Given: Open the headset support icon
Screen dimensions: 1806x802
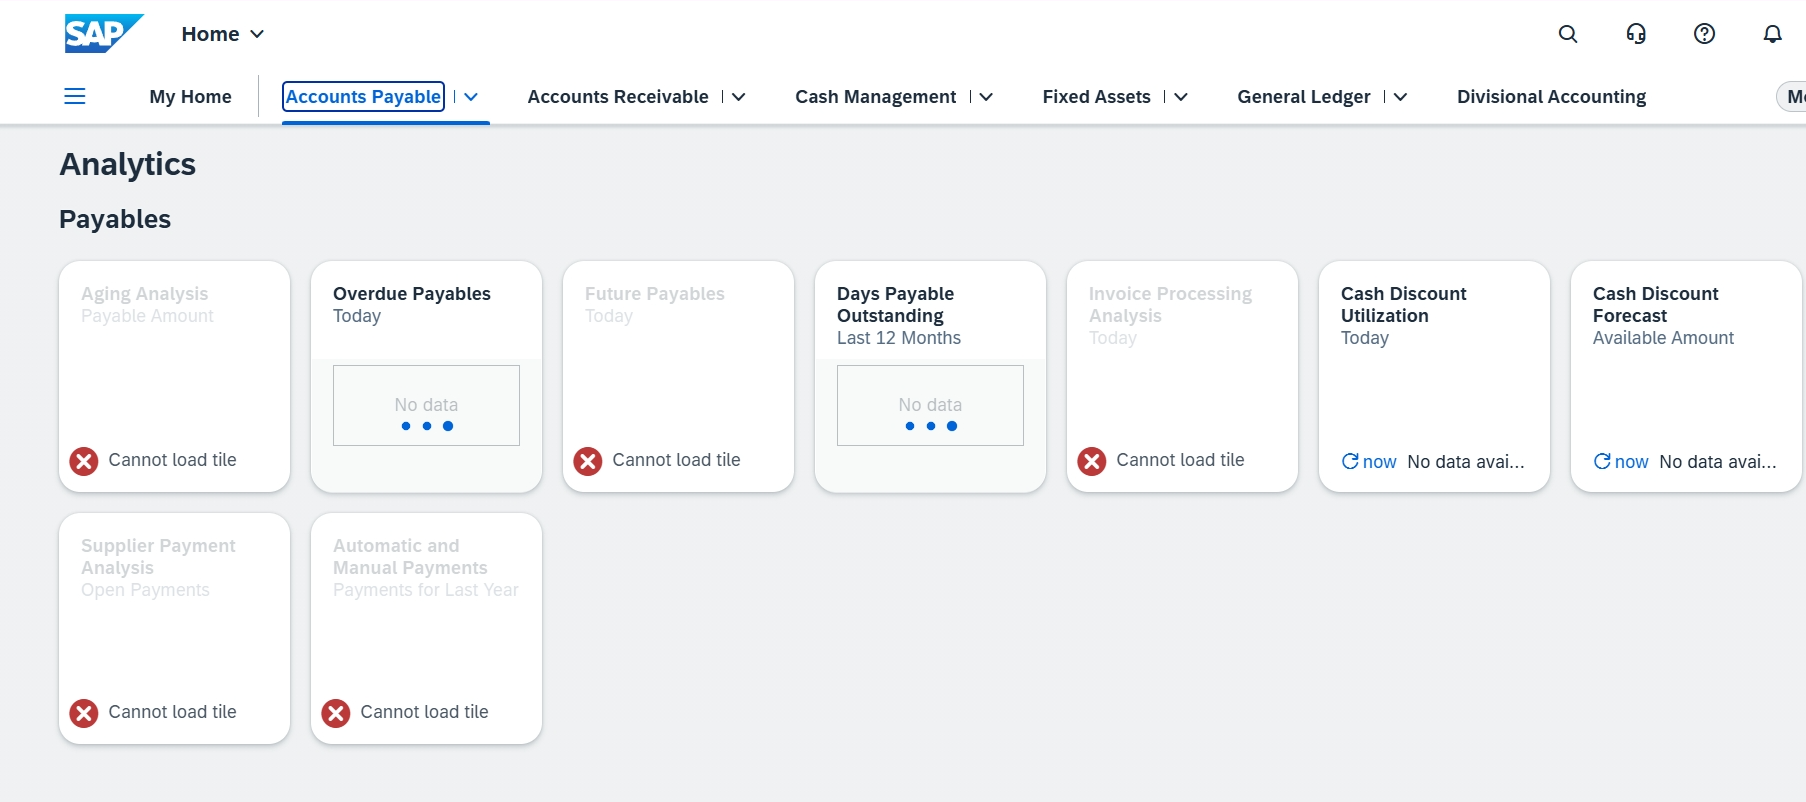Looking at the screenshot, I should tap(1636, 34).
